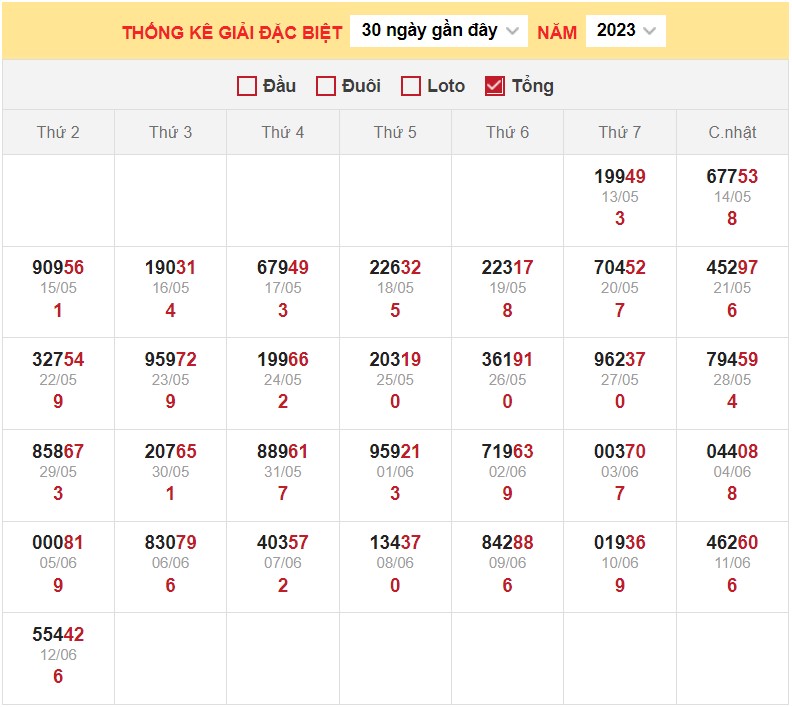
Task: Select the C.nhật column header
Action: coord(732,132)
